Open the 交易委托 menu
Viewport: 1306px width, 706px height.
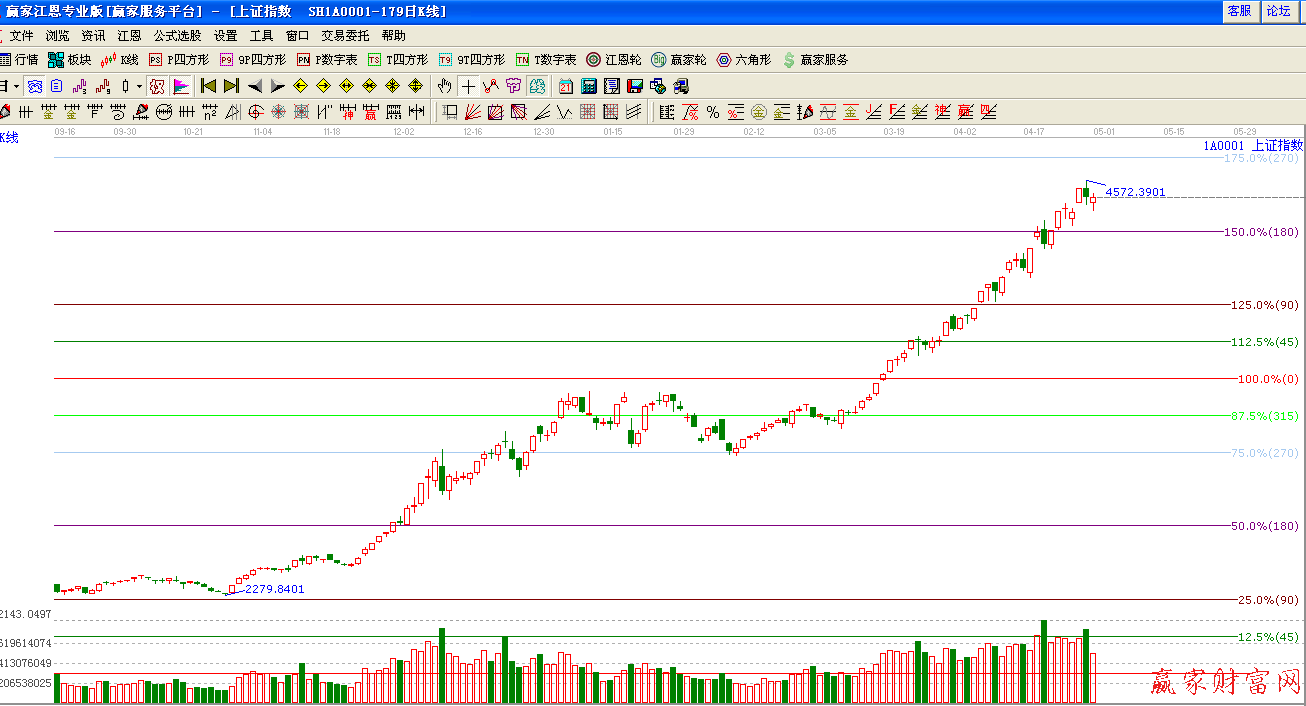point(345,36)
